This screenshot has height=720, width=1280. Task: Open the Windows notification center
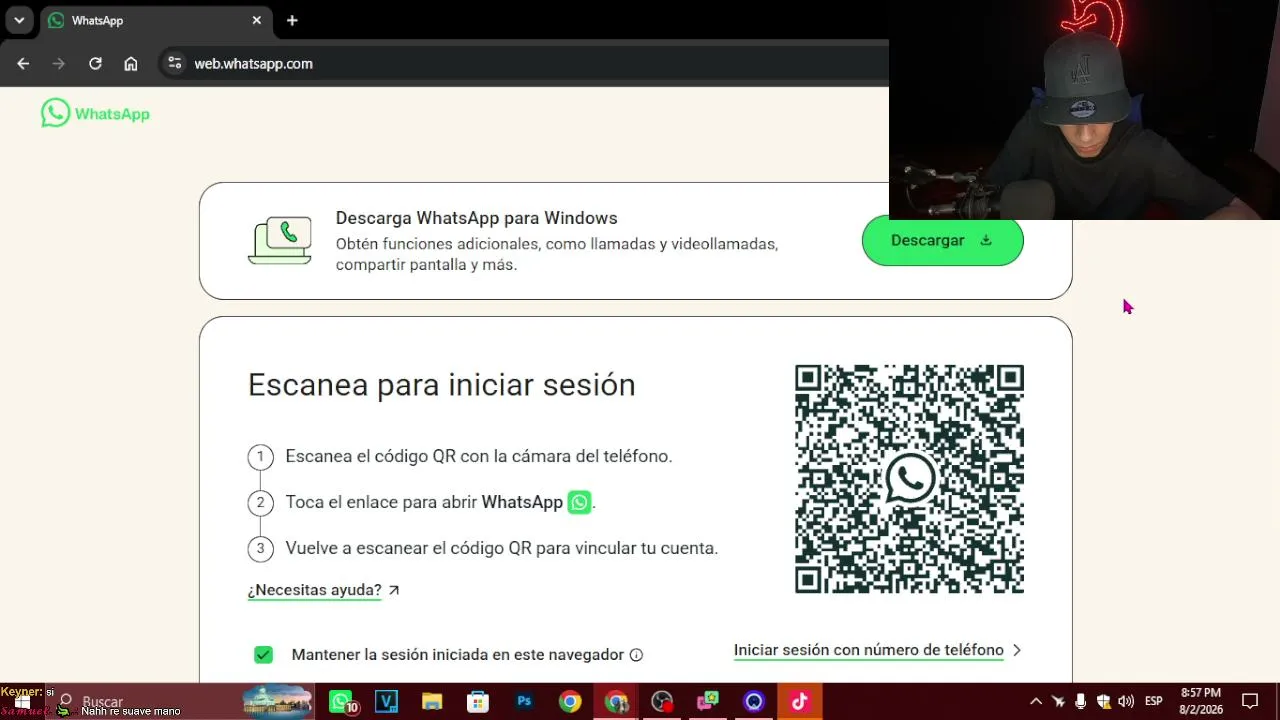point(1250,701)
